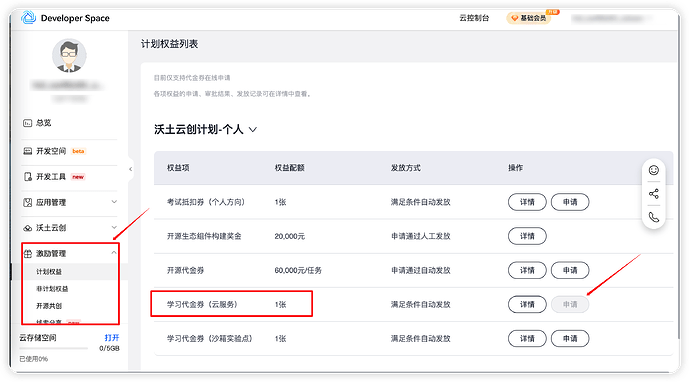Select the 开发空间 monitor icon

tap(27, 151)
